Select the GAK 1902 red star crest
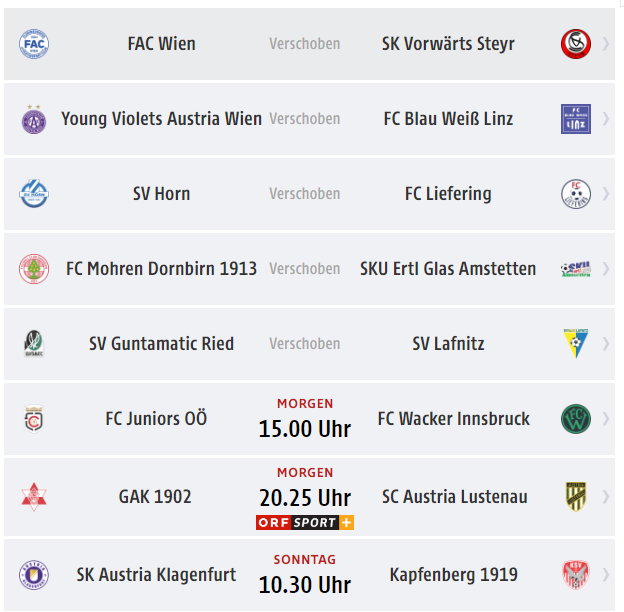624x612 pixels. 34,497
